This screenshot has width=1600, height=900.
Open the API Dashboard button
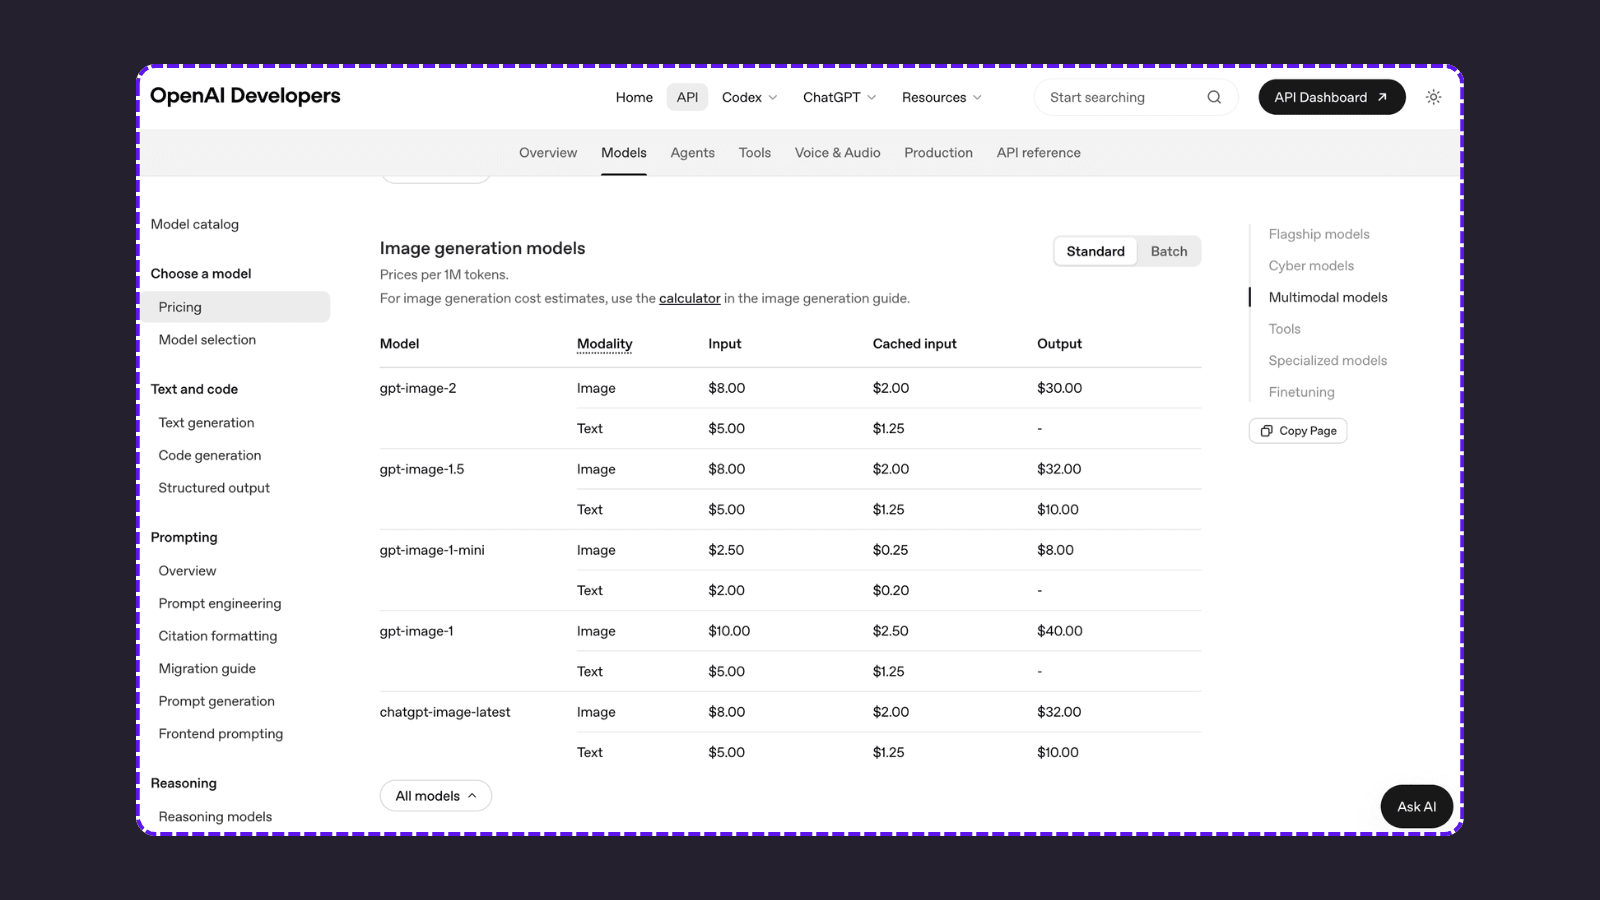click(1332, 97)
